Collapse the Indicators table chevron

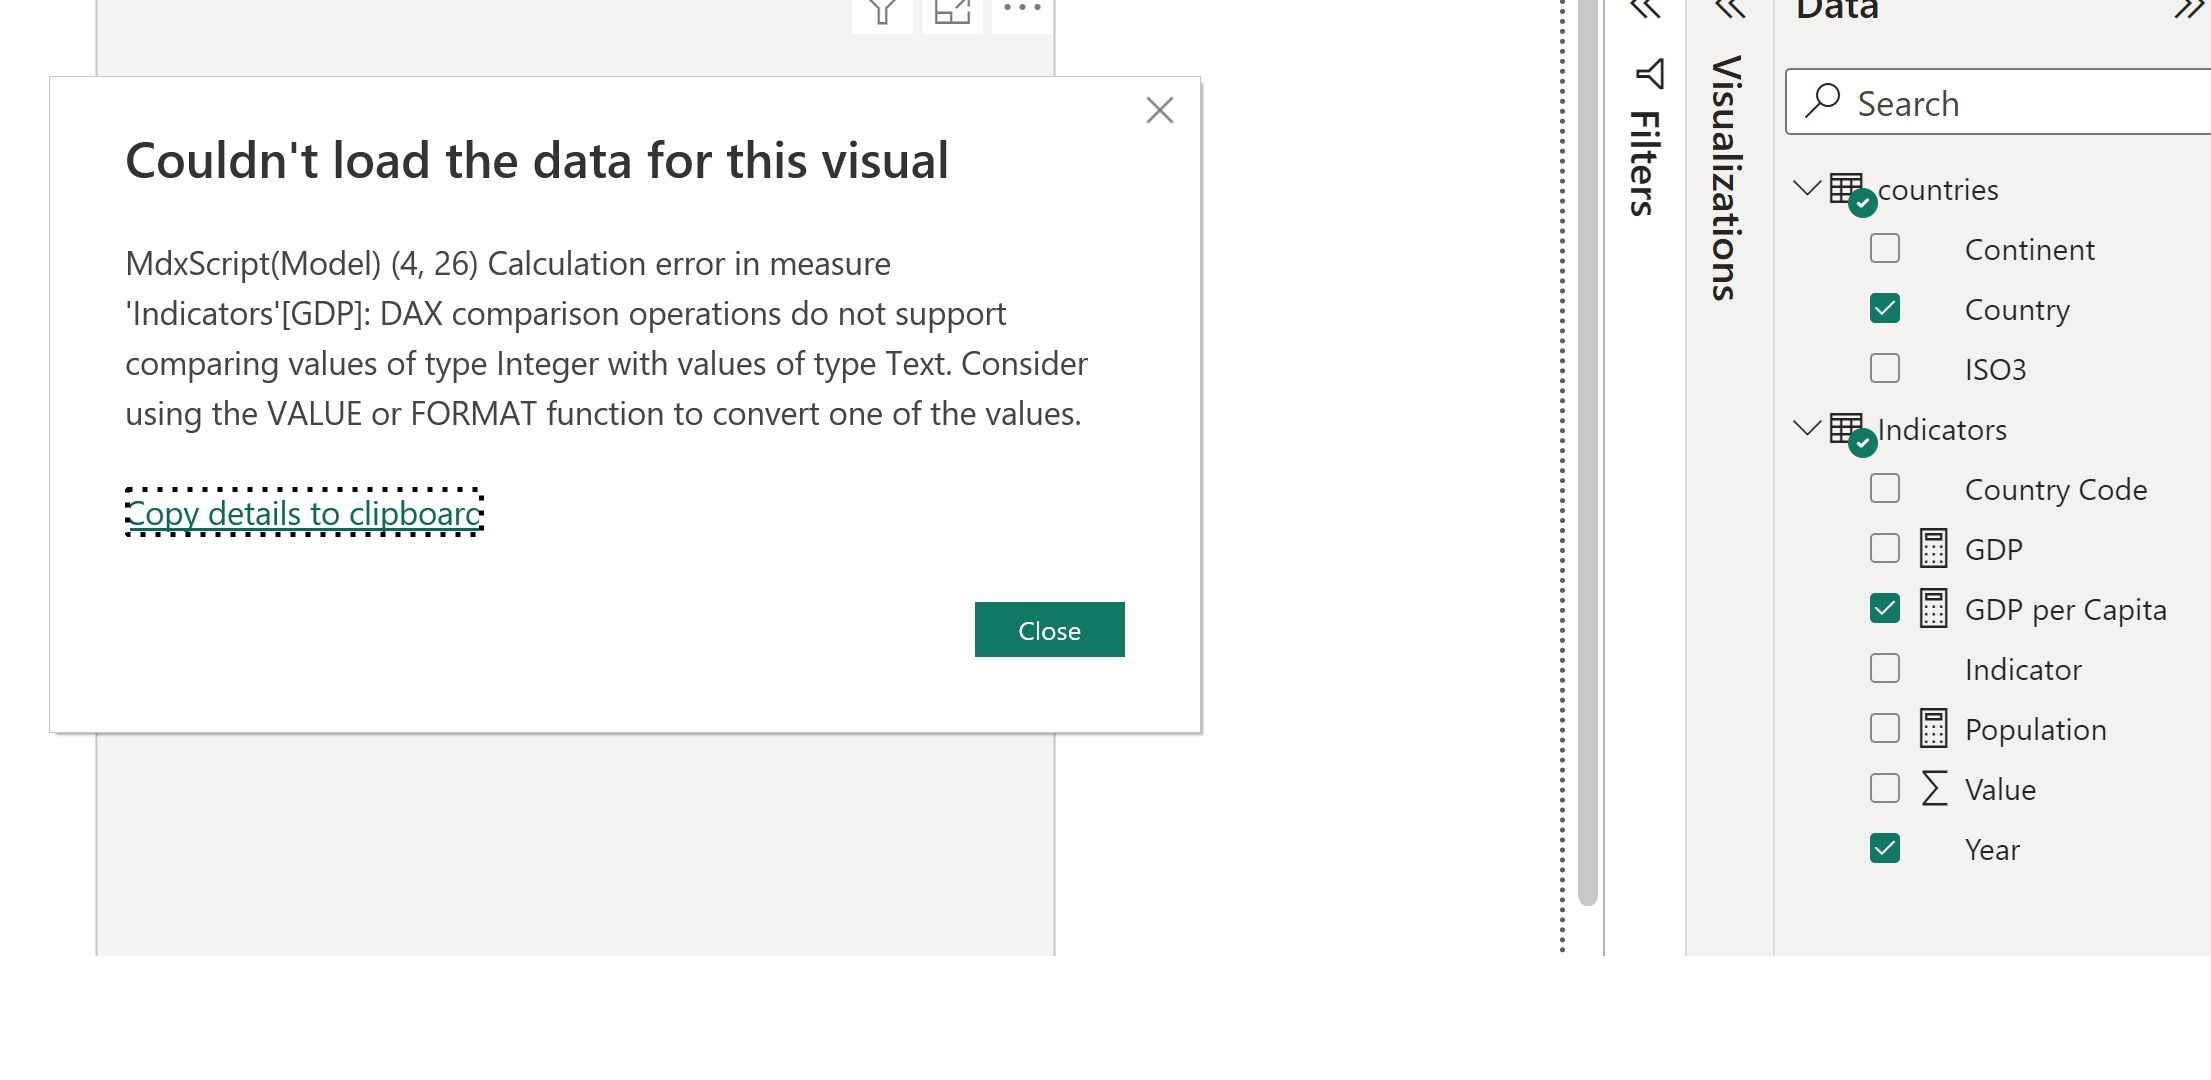coord(1806,428)
